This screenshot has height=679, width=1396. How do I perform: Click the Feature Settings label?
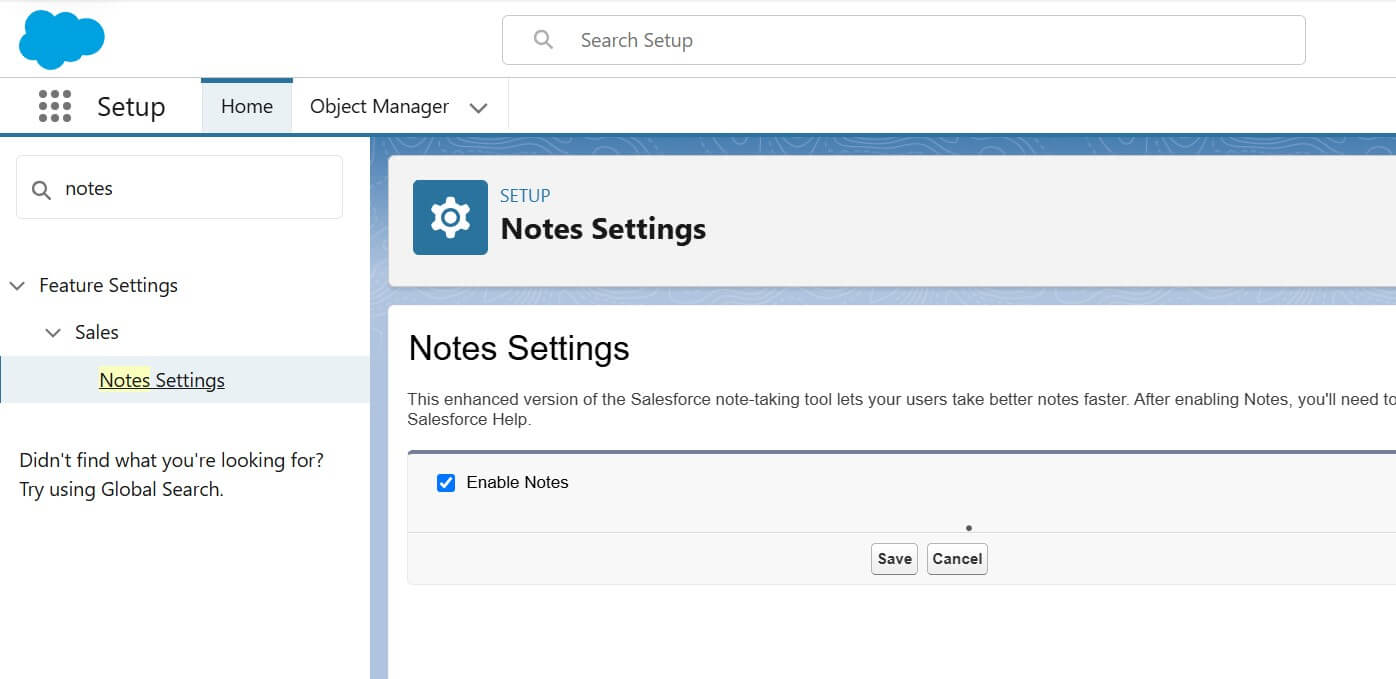pos(108,285)
